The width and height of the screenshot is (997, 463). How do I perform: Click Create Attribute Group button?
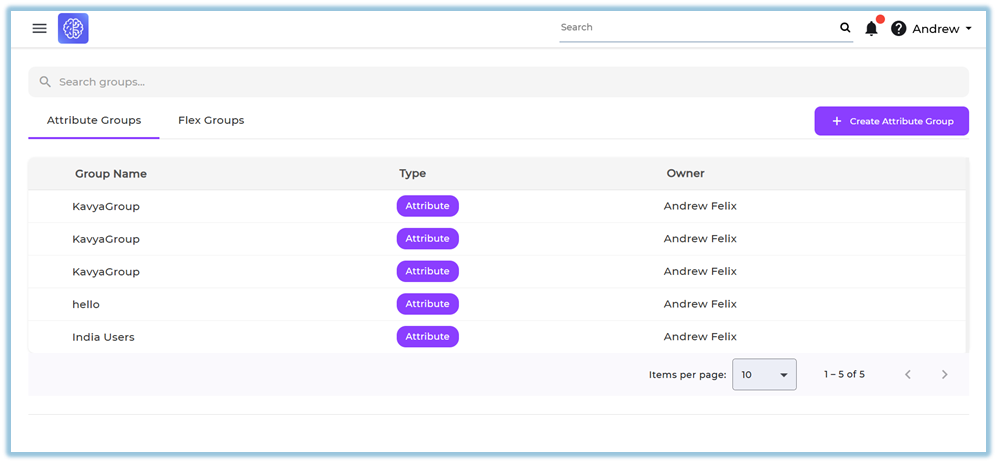pos(891,121)
